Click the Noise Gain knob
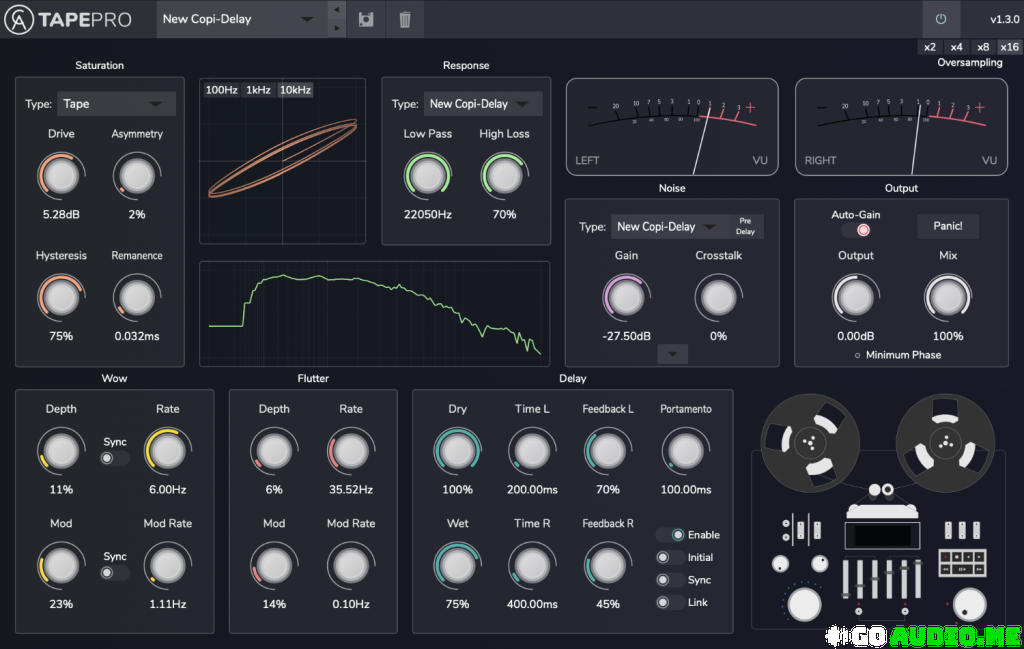1024x649 pixels. point(626,298)
